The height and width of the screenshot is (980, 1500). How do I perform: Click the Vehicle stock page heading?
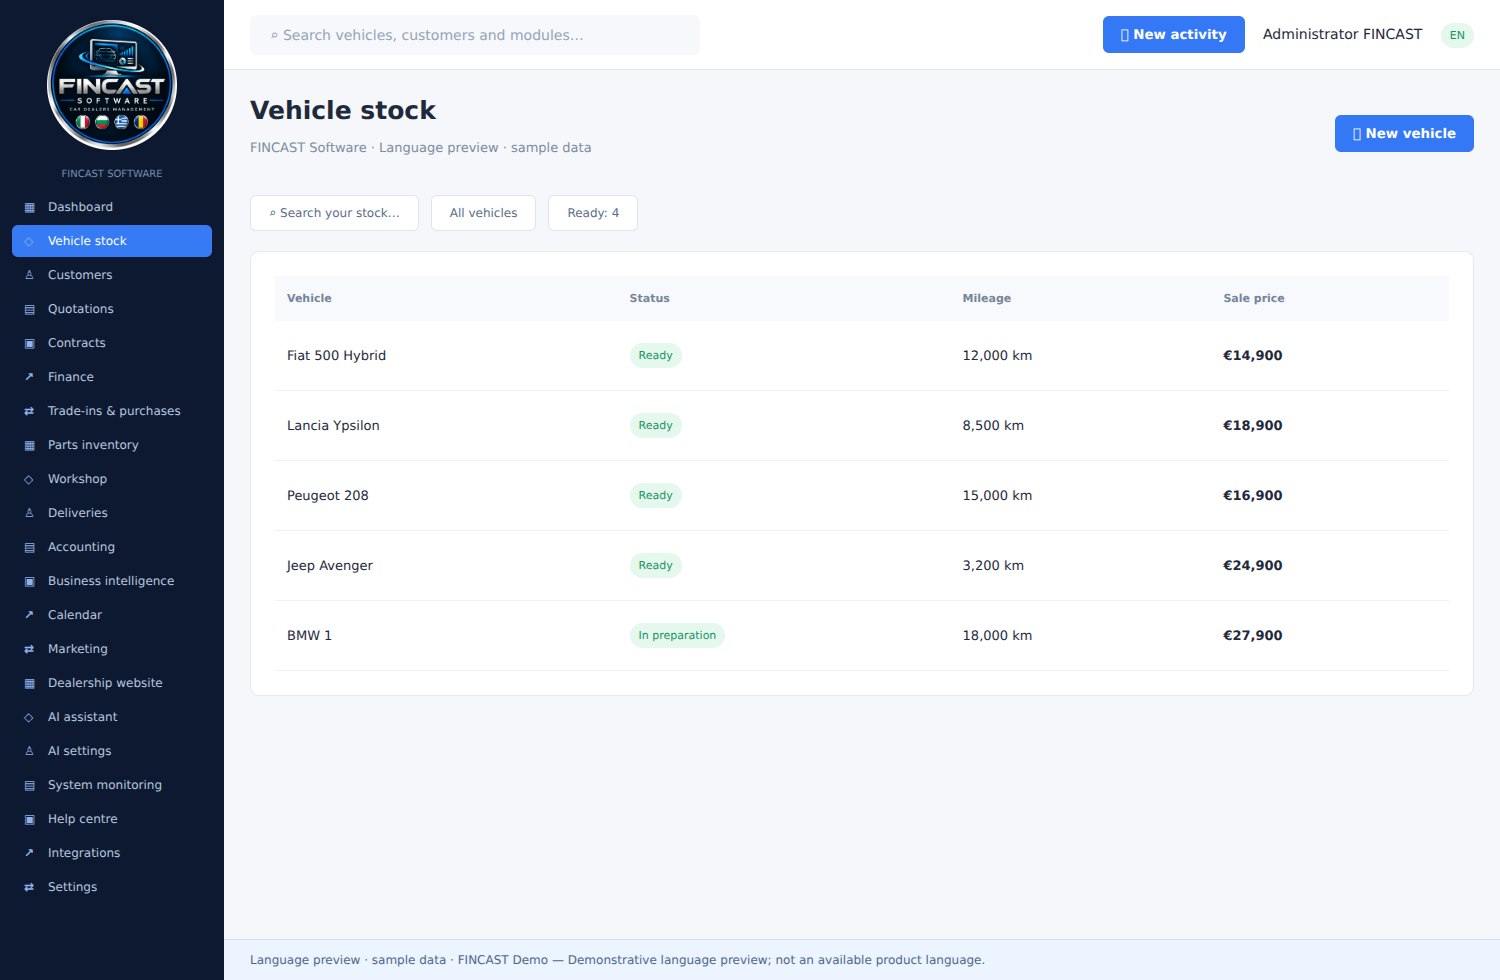coord(343,110)
